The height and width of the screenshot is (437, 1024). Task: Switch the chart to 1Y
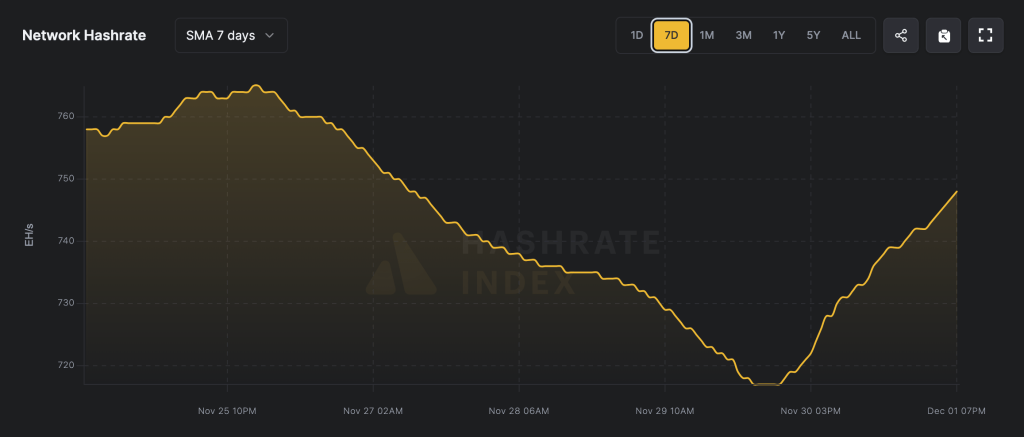click(x=779, y=35)
